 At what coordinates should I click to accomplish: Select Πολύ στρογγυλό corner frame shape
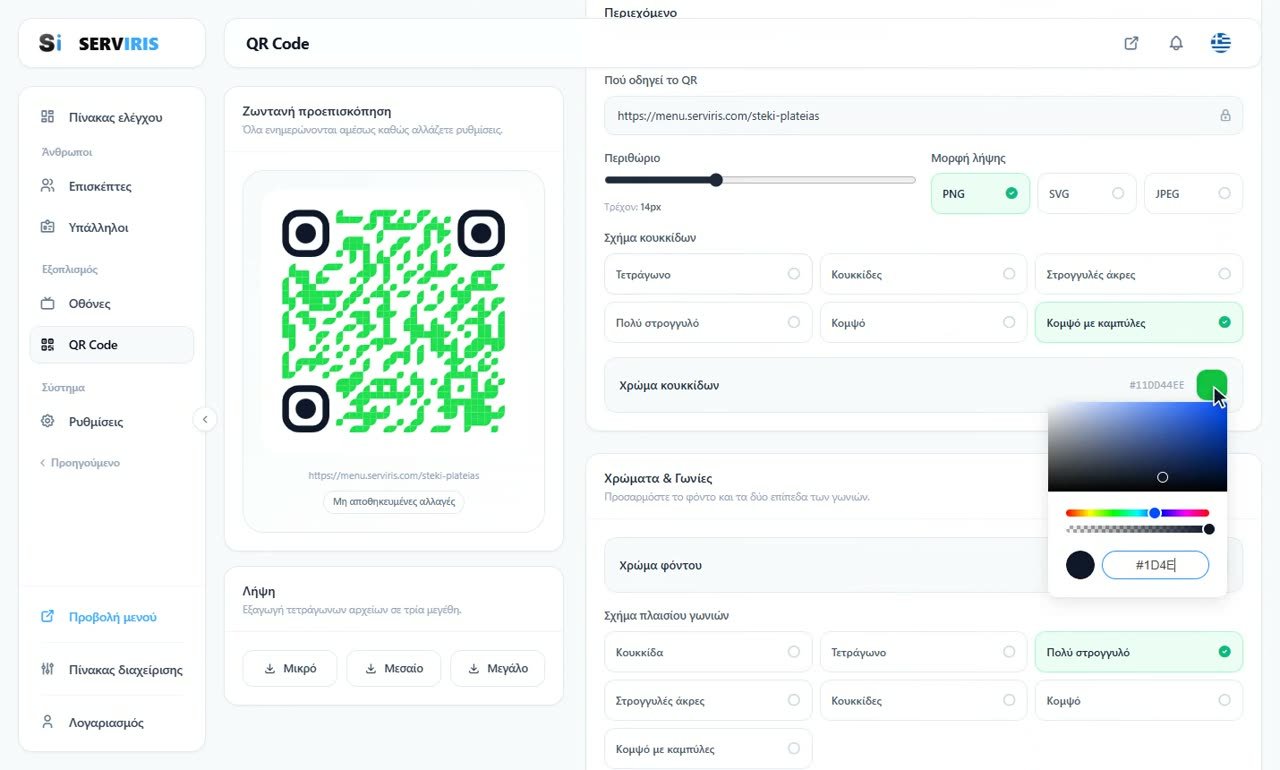[x=1139, y=652]
